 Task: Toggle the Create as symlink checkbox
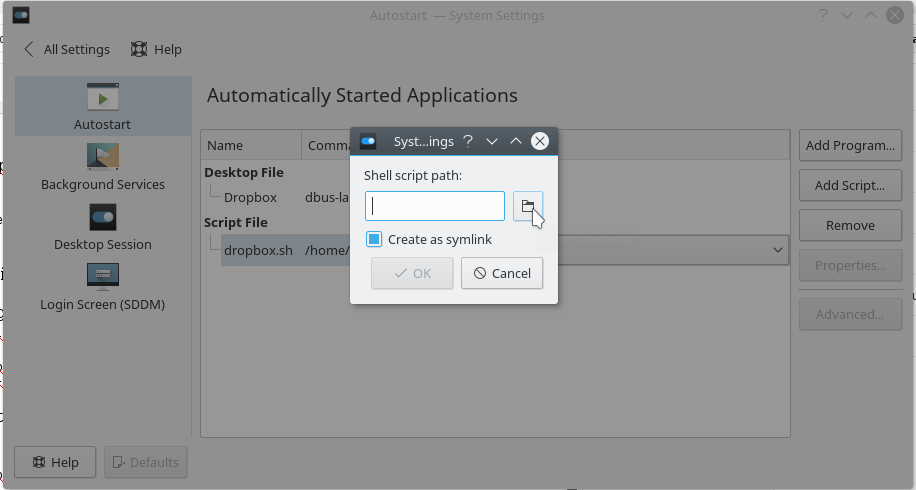pos(374,239)
